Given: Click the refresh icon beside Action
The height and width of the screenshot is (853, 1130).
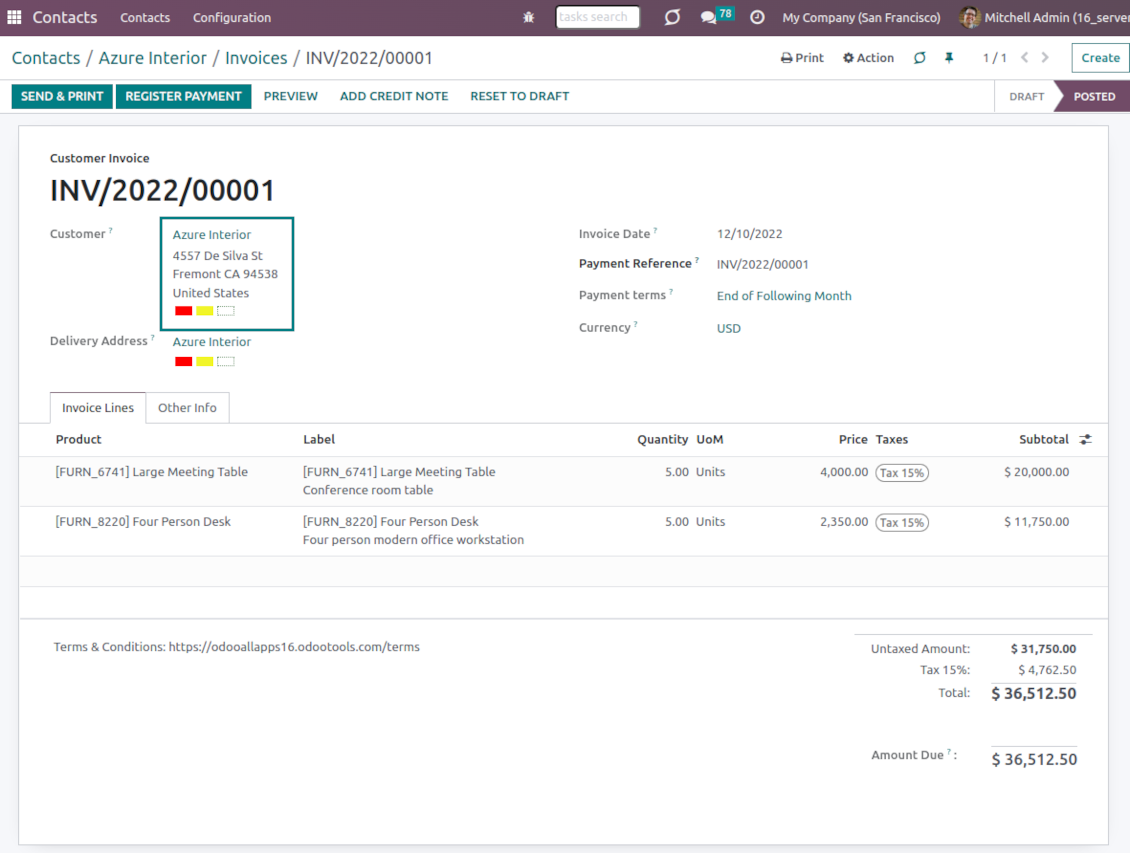Looking at the screenshot, I should 920,58.
